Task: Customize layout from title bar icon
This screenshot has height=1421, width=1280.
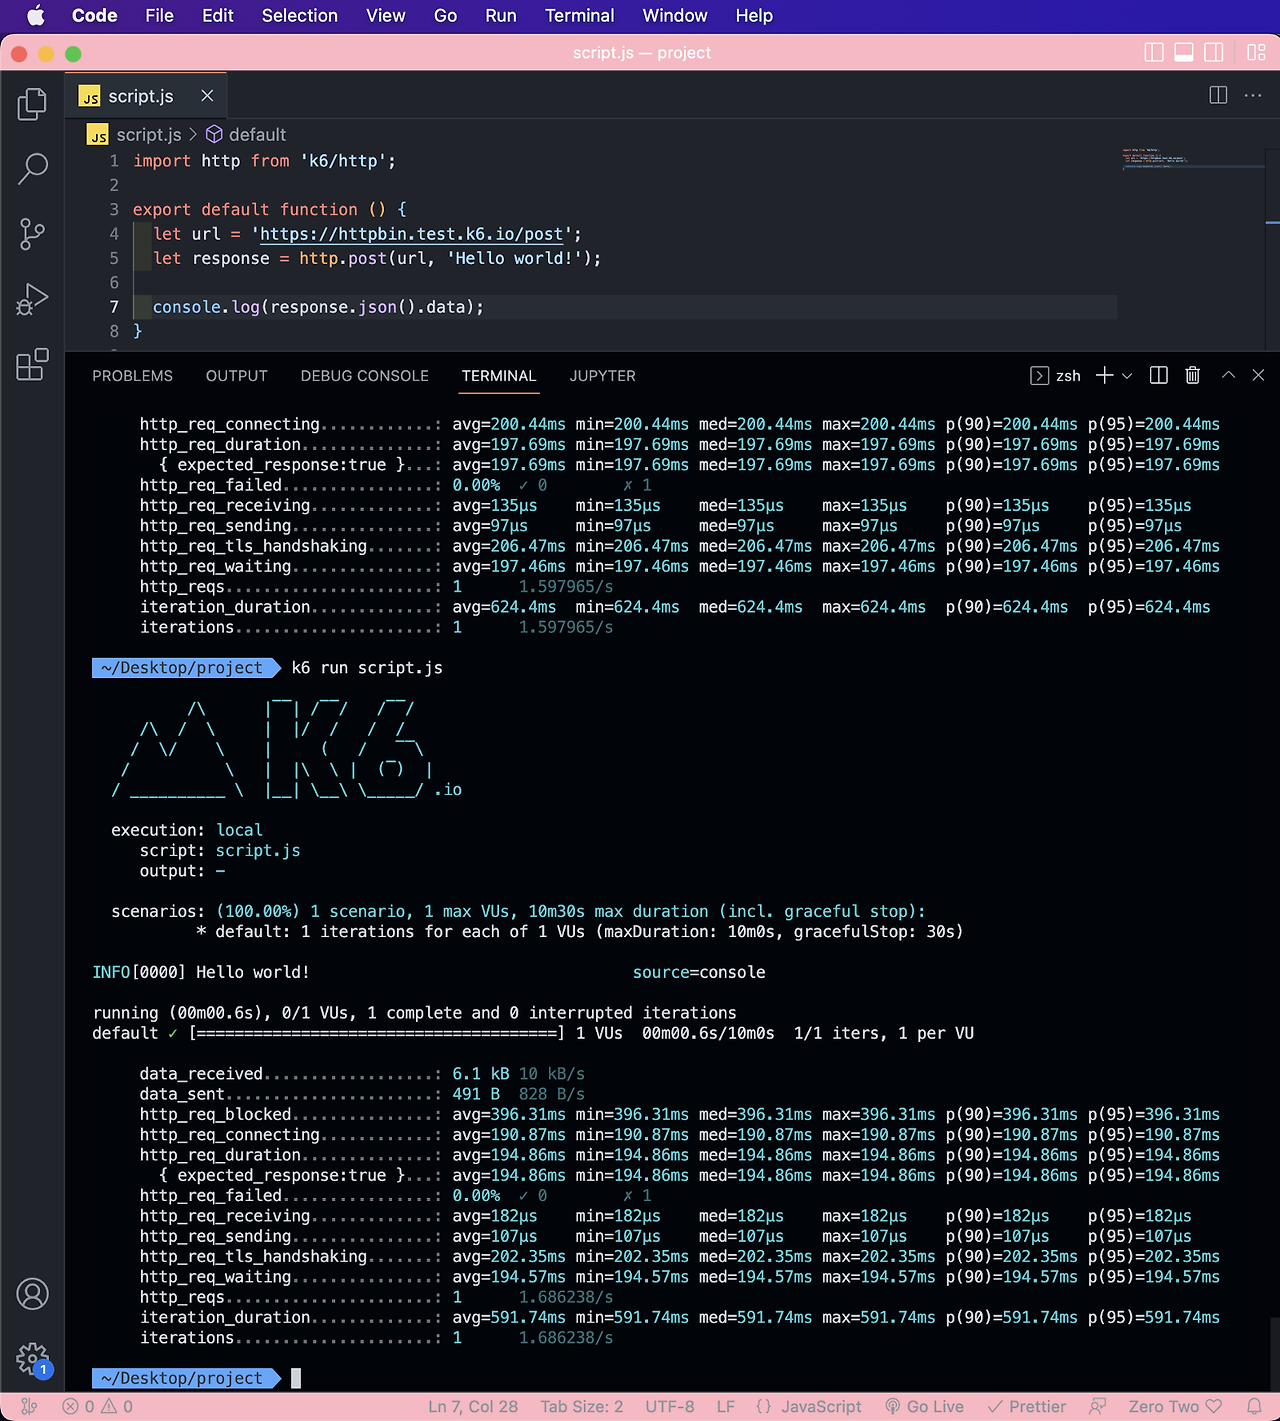Action: pos(1257,53)
